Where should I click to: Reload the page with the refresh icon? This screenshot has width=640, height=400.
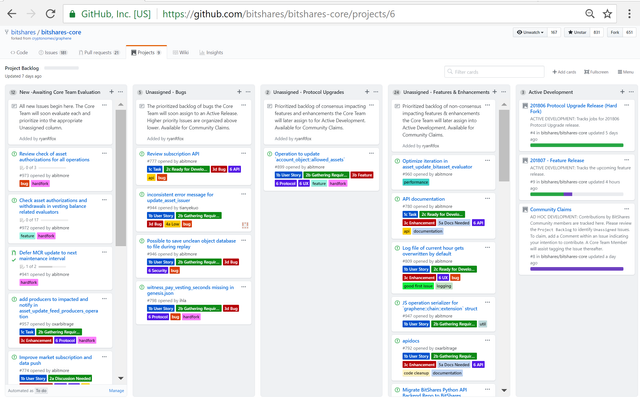(x=50, y=14)
